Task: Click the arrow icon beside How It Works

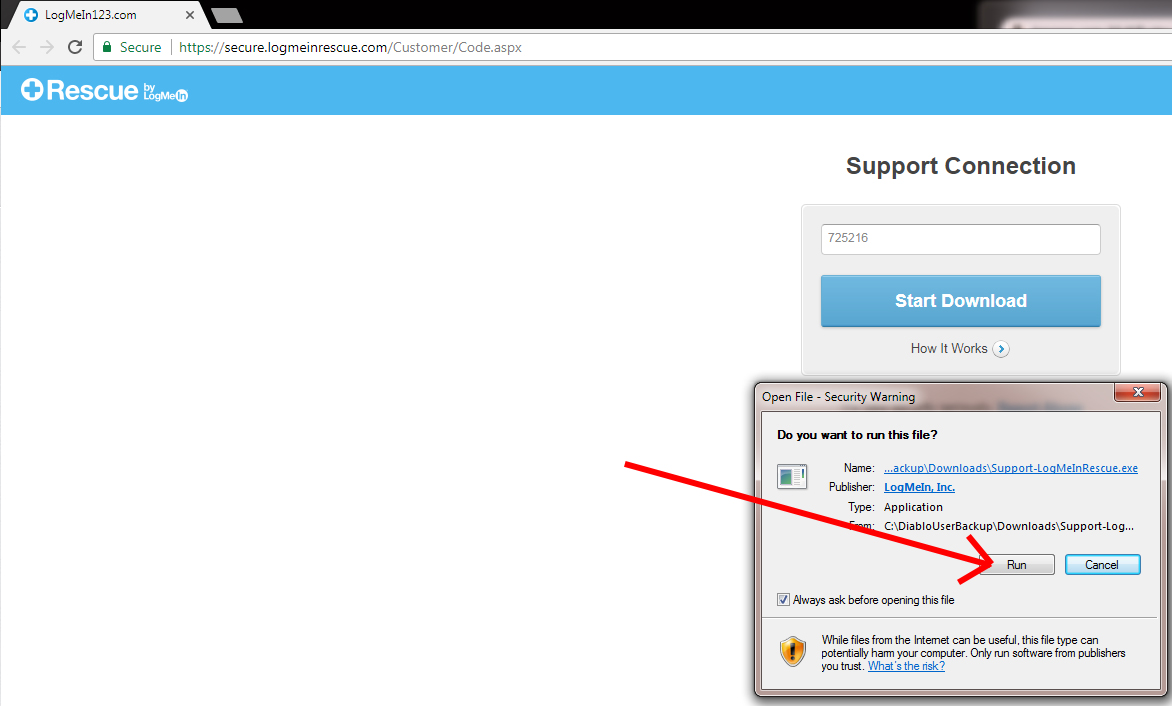Action: tap(1001, 349)
